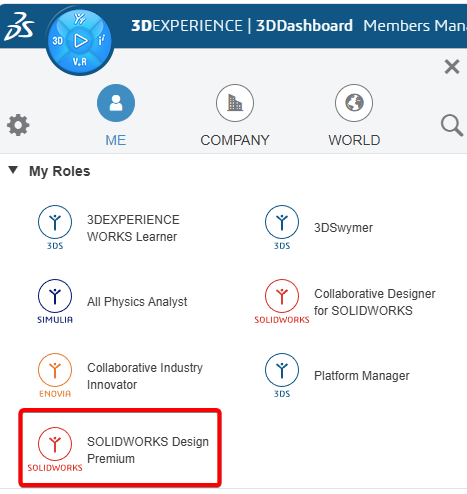Open the 3DSwymer role icon
Viewport: 467px width, 494px height.
click(282, 227)
